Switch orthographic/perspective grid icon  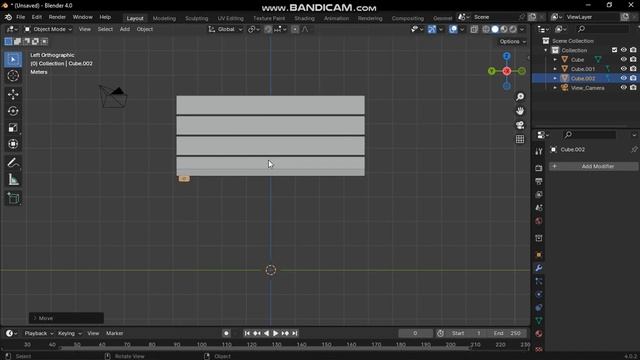pos(520,139)
